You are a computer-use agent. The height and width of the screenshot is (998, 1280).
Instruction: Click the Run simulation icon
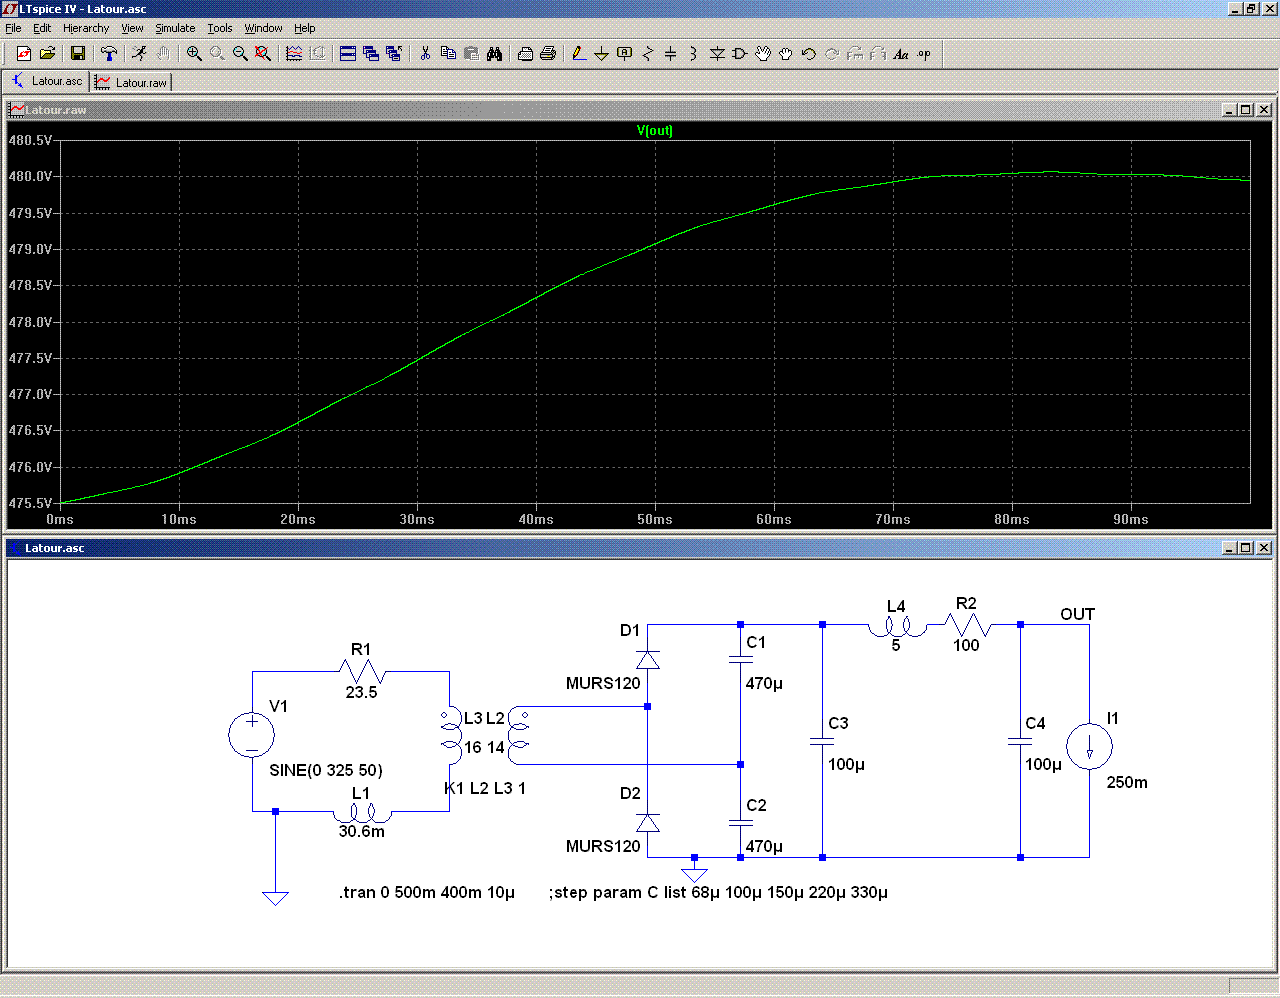(x=139, y=54)
